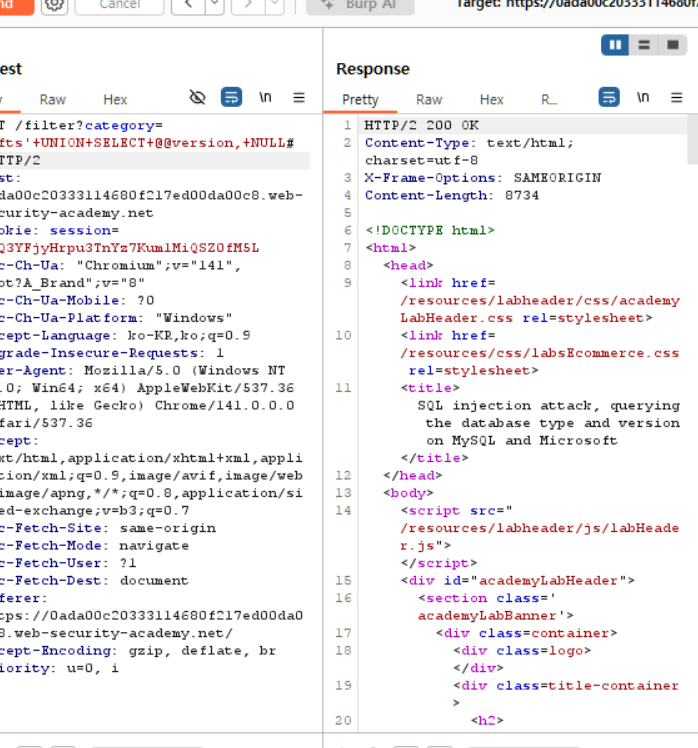This screenshot has height=748, width=698.
Task: Click the "Windows" platform header value
Action: [x=194, y=318]
